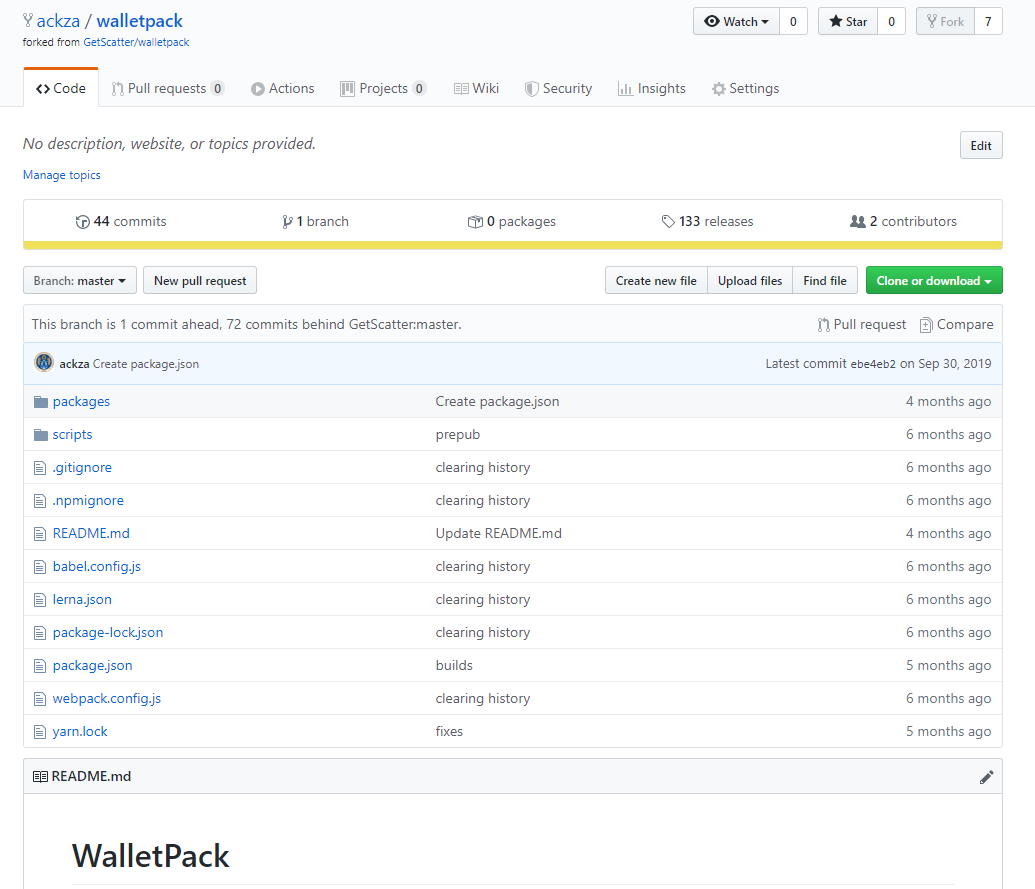Open the ackza owner link

coord(58,21)
